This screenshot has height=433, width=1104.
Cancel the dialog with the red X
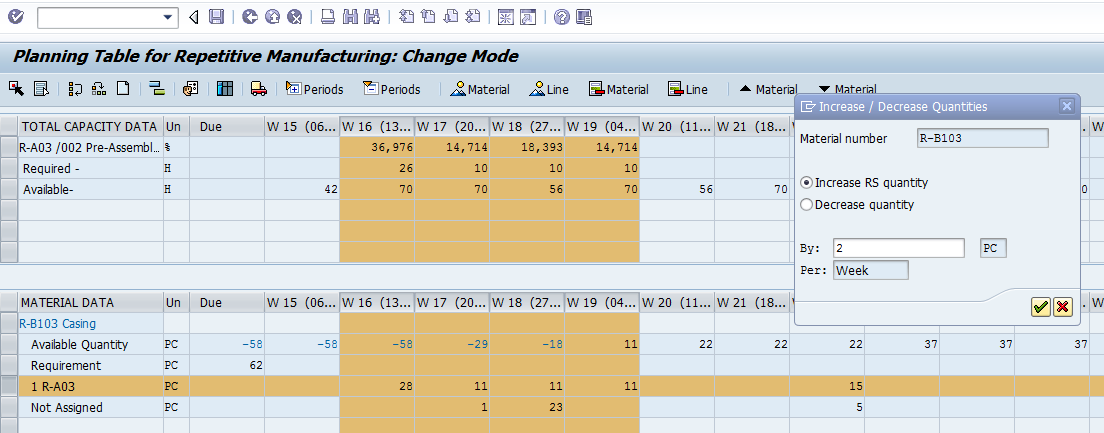coord(1062,307)
